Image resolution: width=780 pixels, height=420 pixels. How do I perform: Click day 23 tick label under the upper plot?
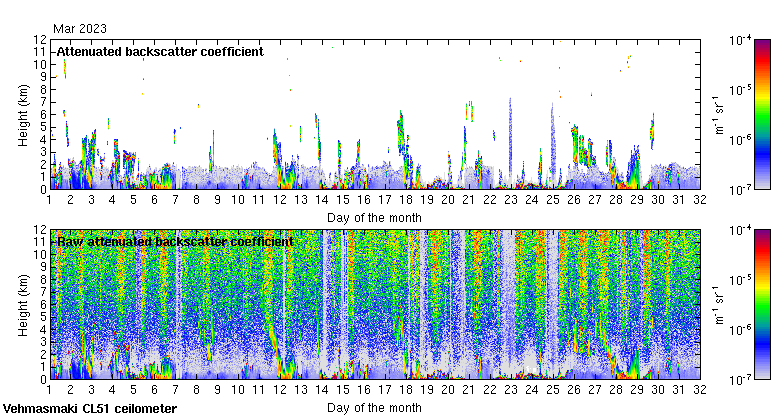pos(511,200)
